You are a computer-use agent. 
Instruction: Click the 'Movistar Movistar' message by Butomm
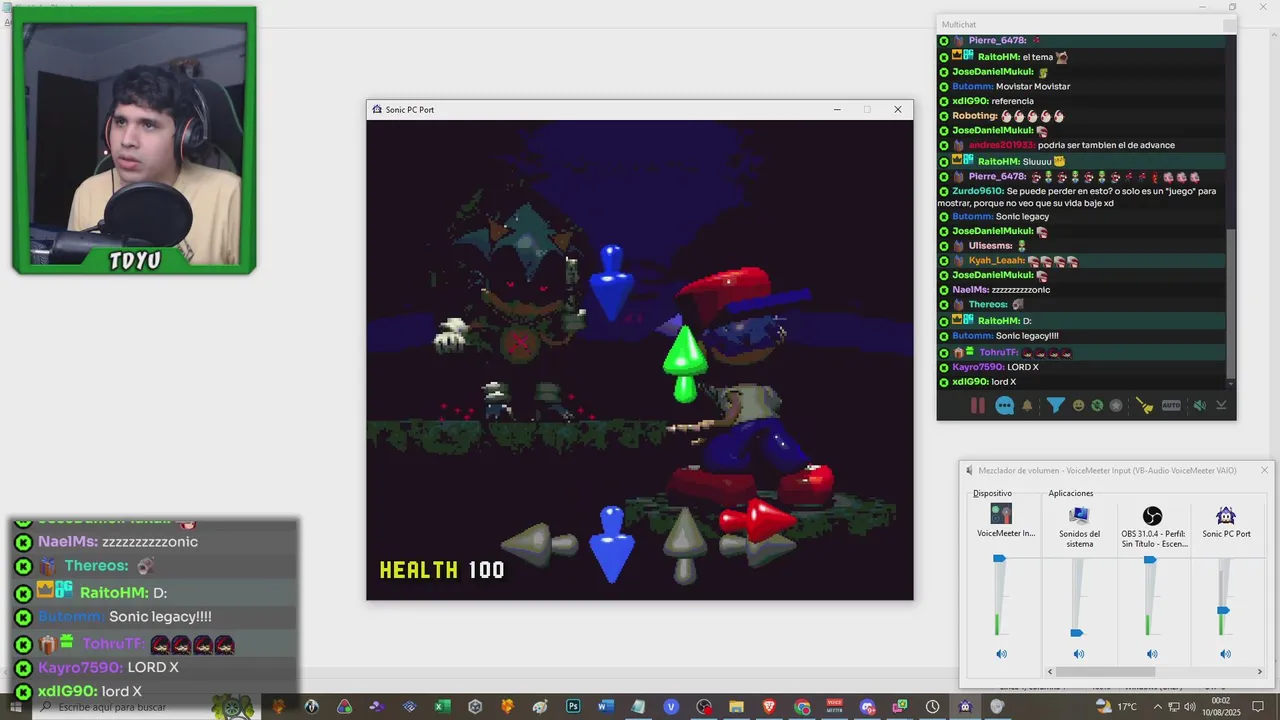(x=1033, y=87)
